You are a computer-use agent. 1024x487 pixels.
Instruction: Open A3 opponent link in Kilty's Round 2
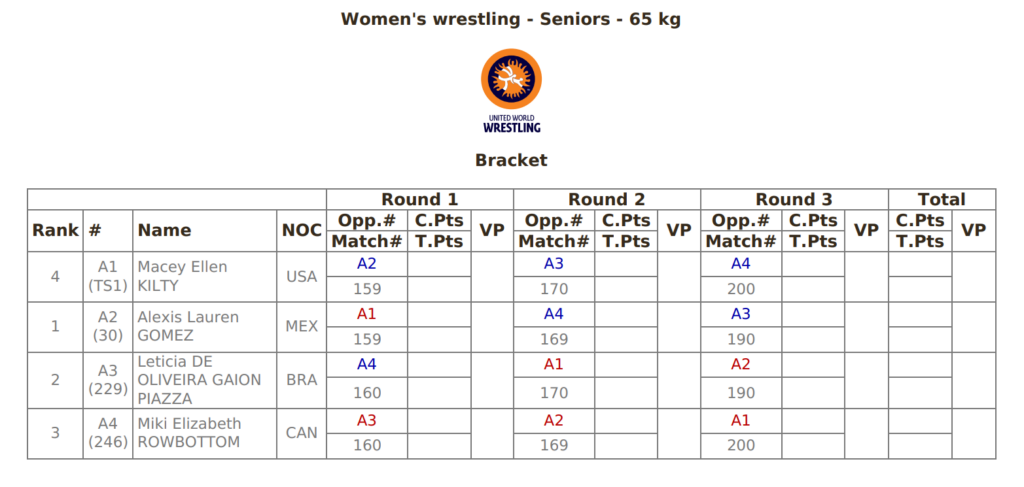(554, 264)
